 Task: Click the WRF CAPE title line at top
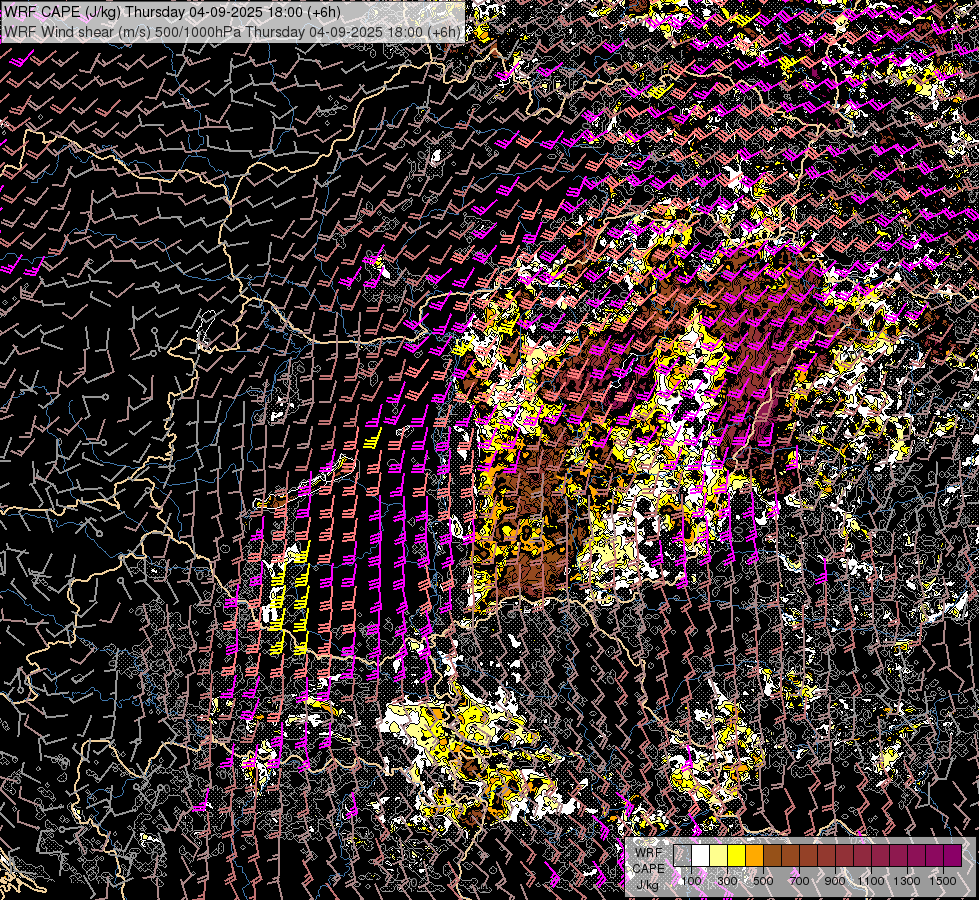pos(172,12)
